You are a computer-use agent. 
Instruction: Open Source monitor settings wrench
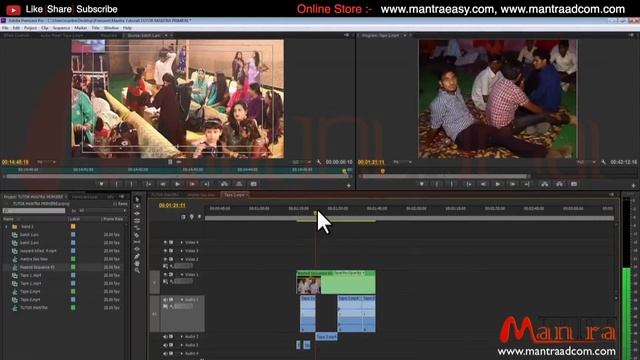click(319, 162)
